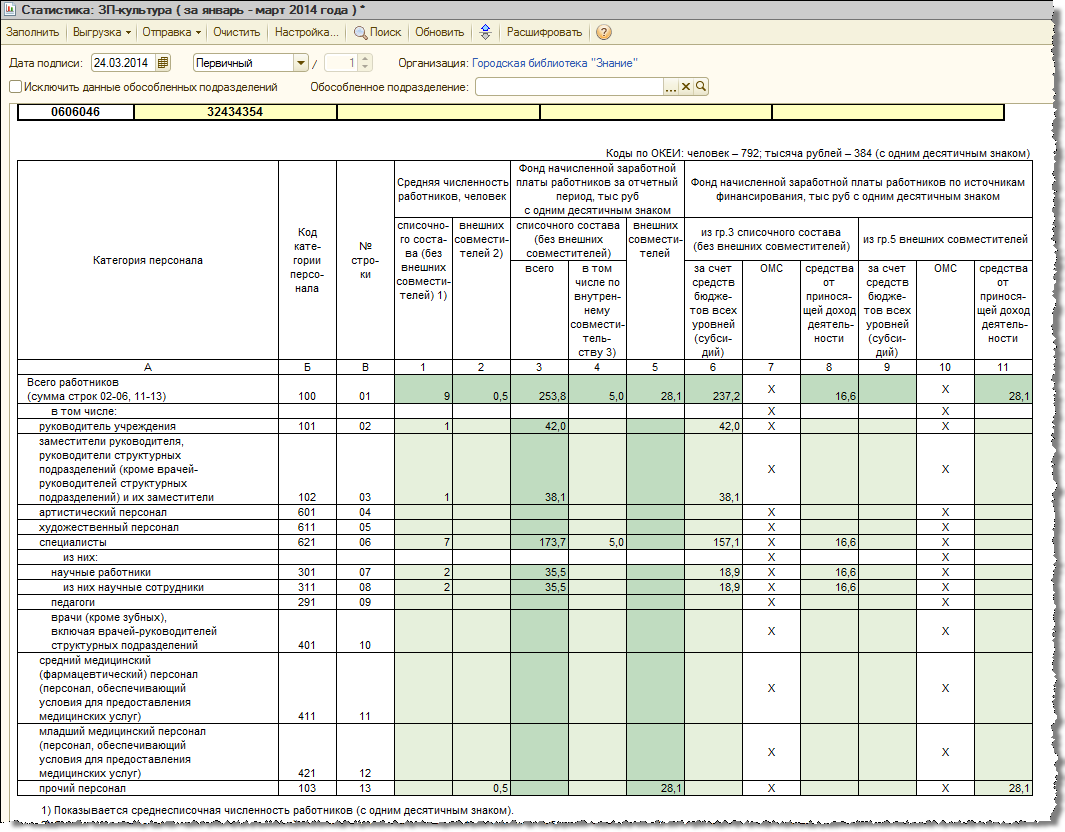Open the Отправка dropdown menu
Image resolution: width=1065 pixels, height=832 pixels.
pyautogui.click(x=171, y=32)
